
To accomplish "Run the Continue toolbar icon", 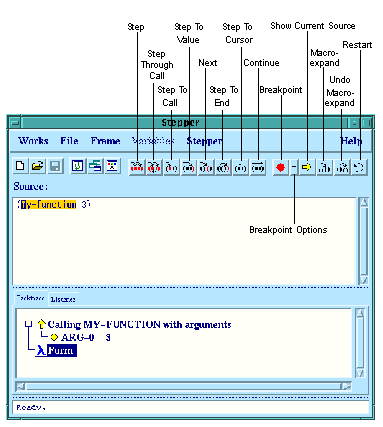I will (258, 167).
